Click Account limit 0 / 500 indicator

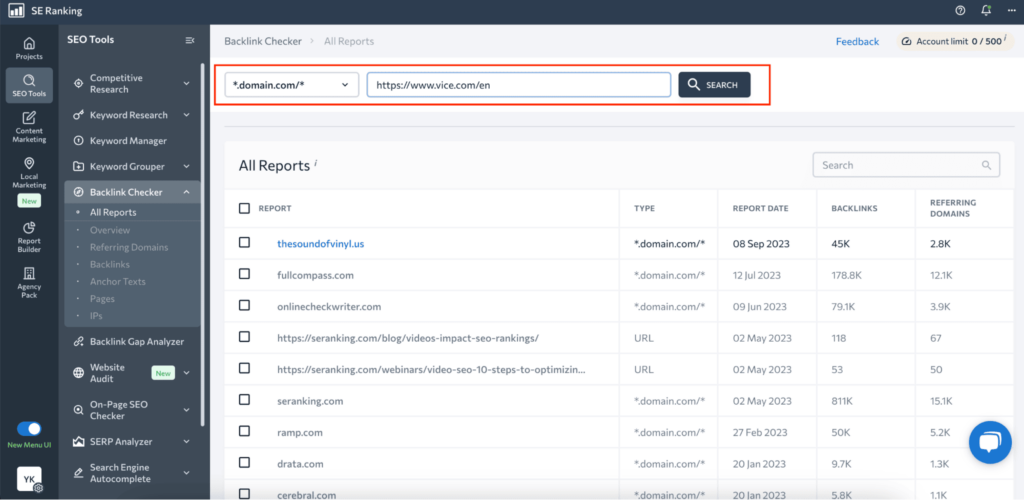point(956,41)
